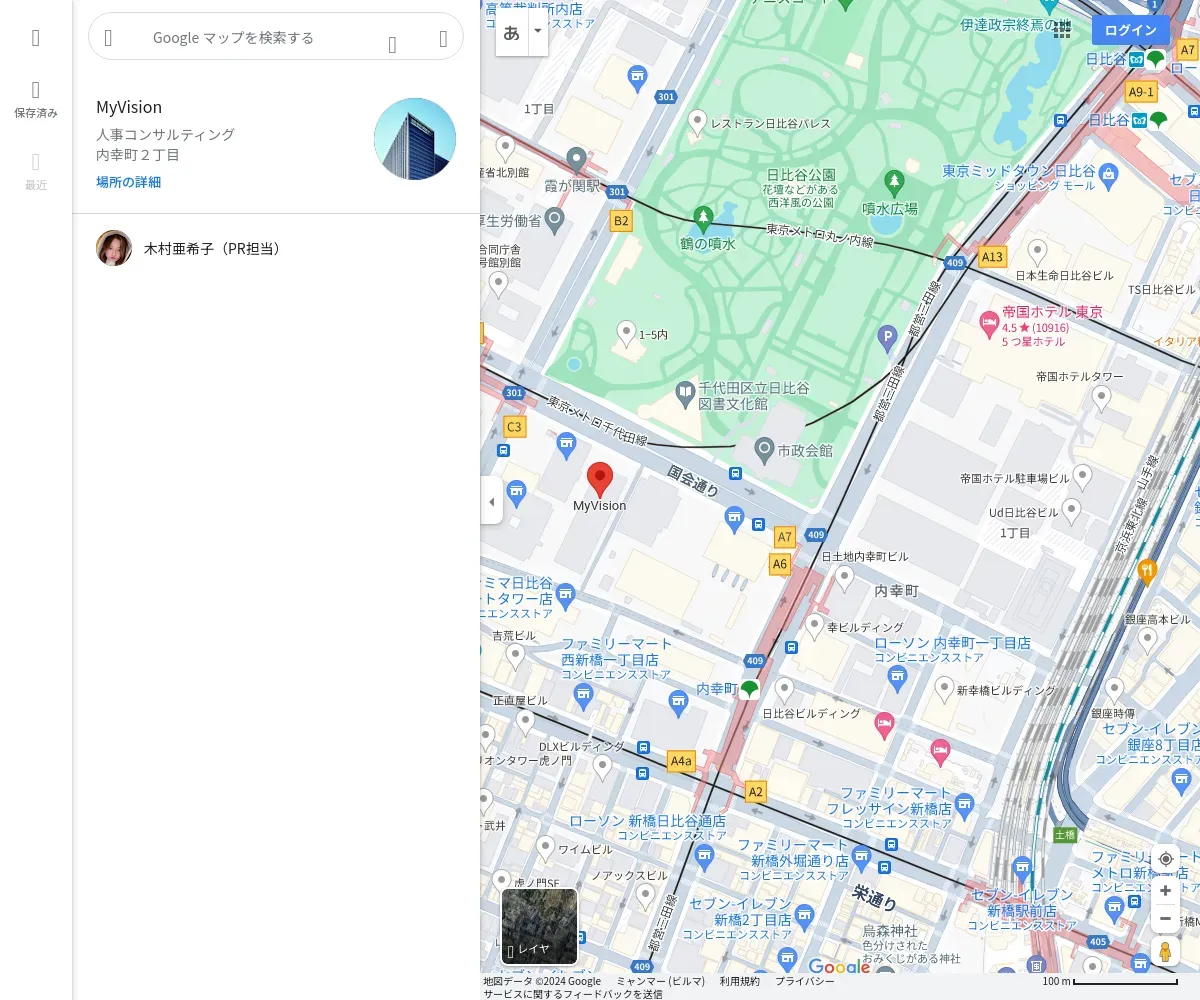Open 木村亜希子 (PR担当) profile avatar

point(114,248)
